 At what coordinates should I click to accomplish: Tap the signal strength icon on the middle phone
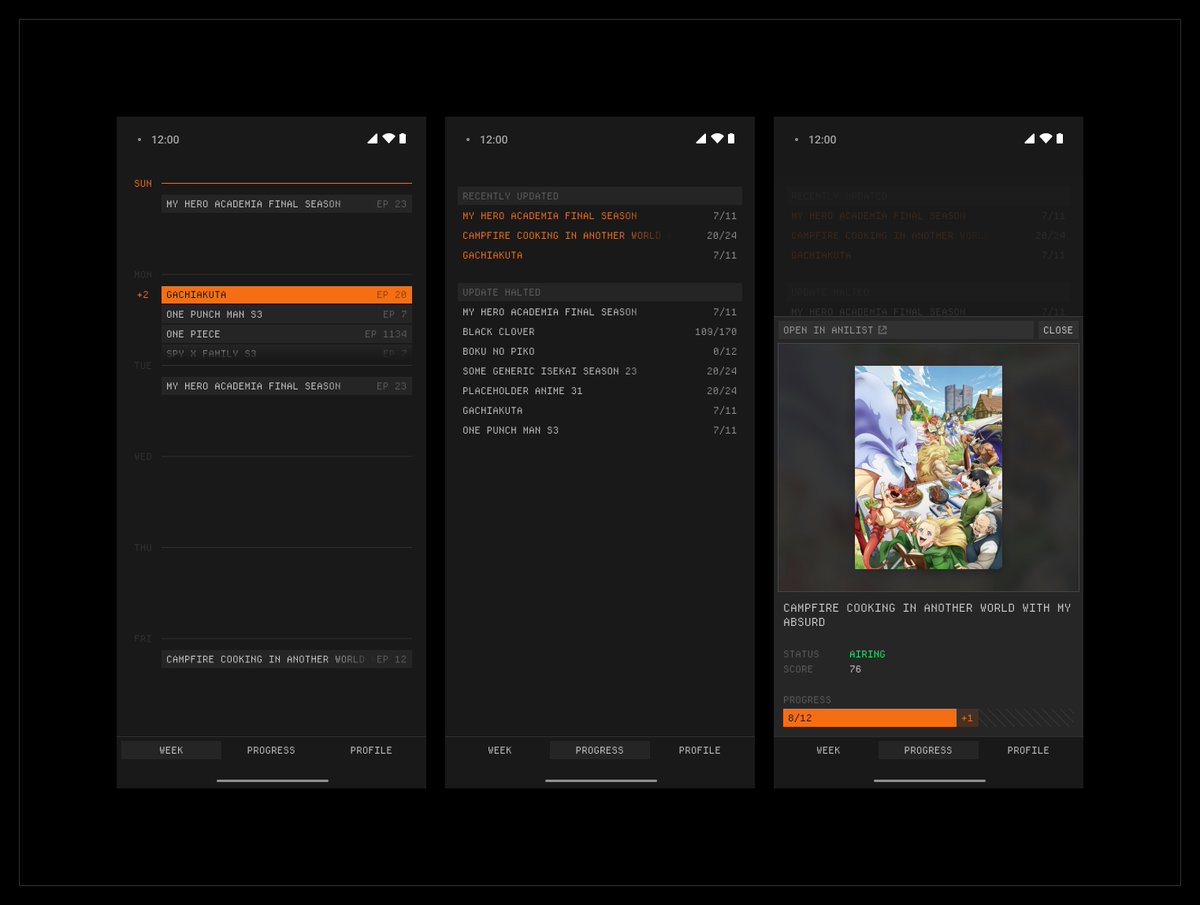[x=701, y=139]
